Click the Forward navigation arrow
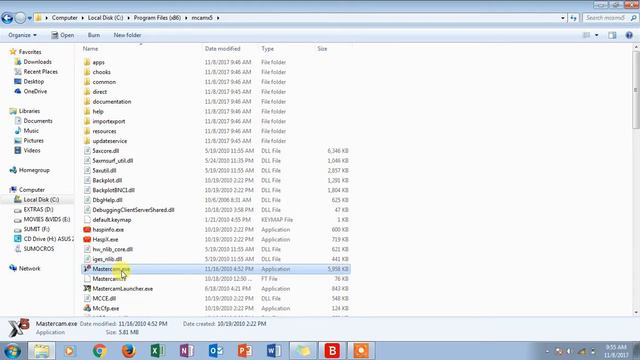Viewport: 640px width, 360px height. tap(20, 18)
